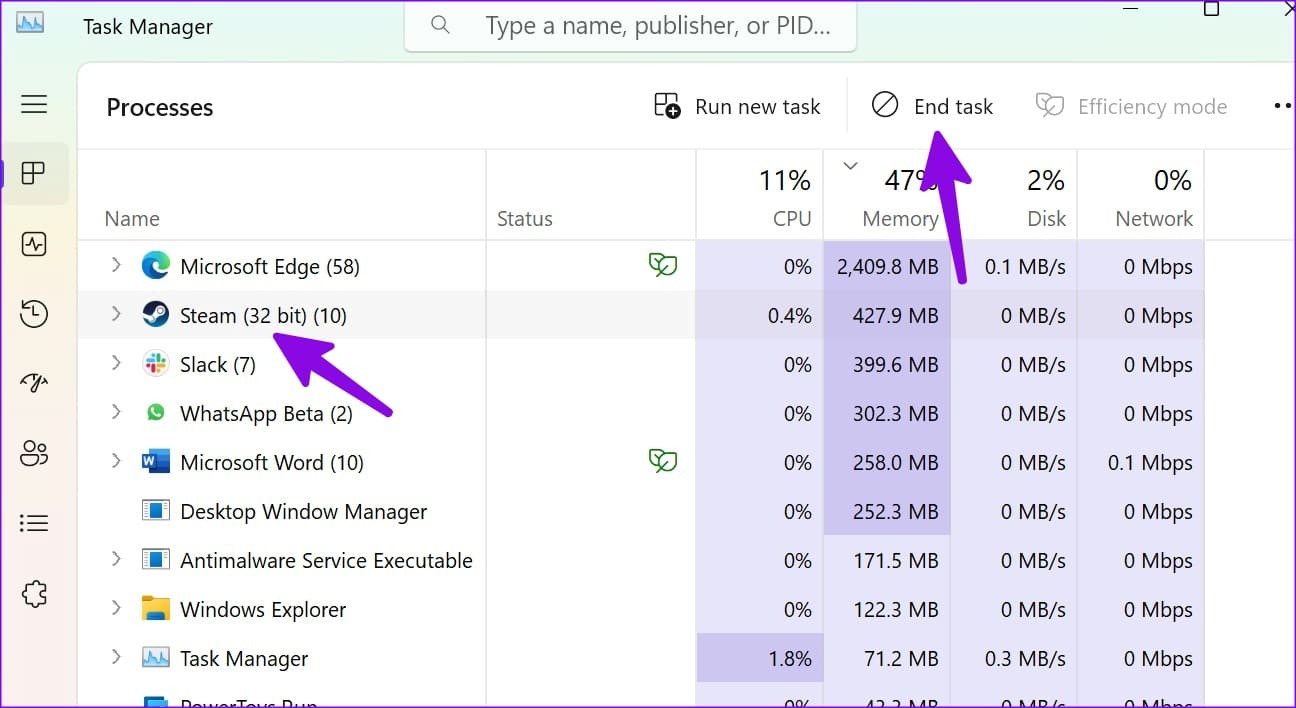Image resolution: width=1296 pixels, height=708 pixels.
Task: Expand the Antimalware Service Executable group
Action: tap(116, 559)
